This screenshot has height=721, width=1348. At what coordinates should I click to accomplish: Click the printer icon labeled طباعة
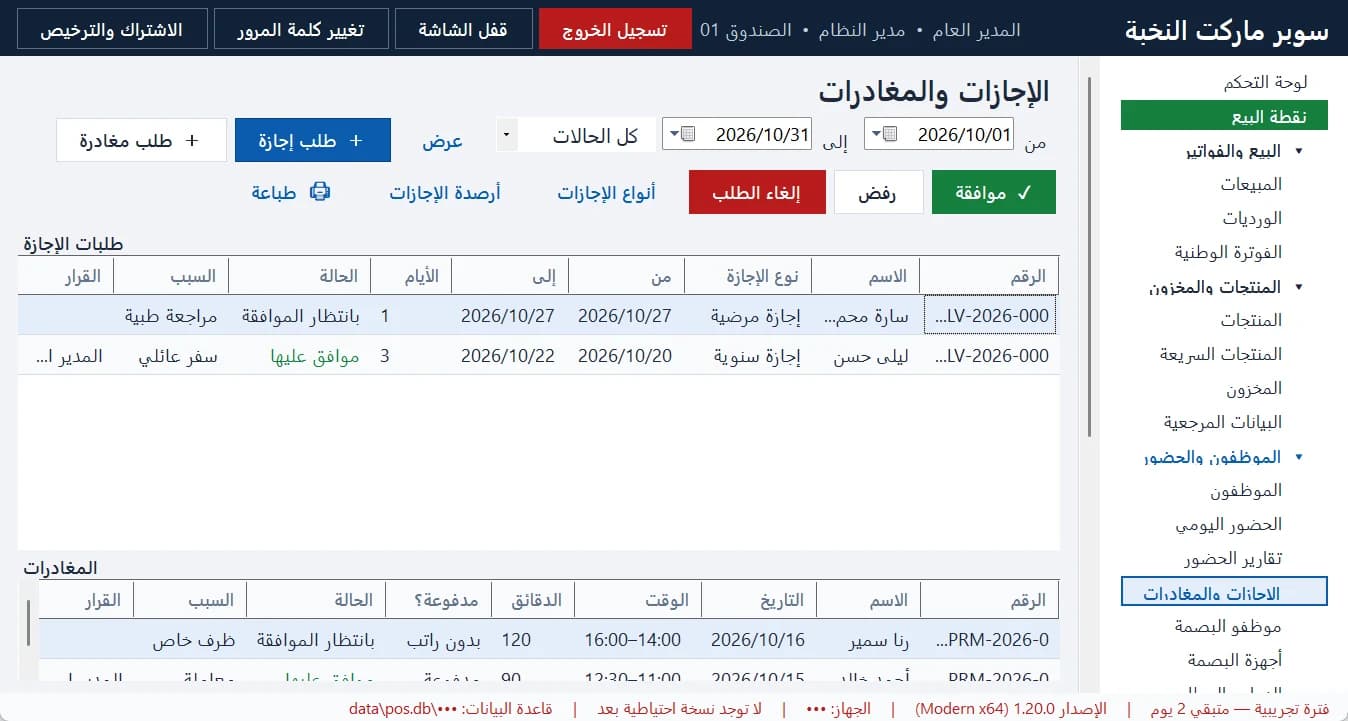coord(319,192)
